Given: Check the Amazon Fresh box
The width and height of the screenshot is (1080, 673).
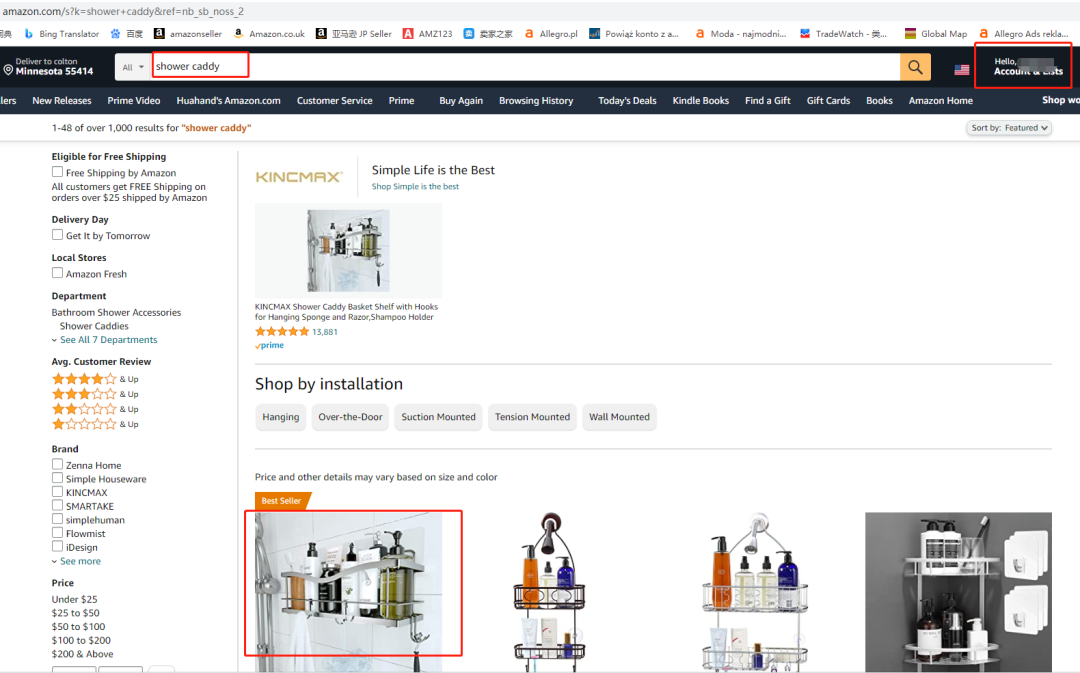Looking at the screenshot, I should [x=57, y=273].
